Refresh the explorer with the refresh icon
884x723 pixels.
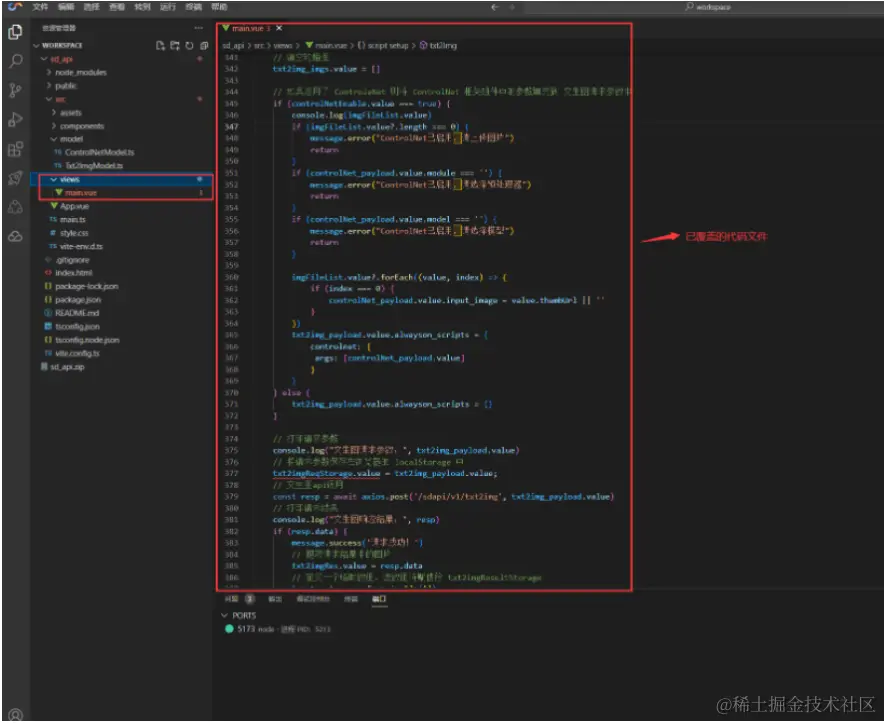tap(189, 45)
